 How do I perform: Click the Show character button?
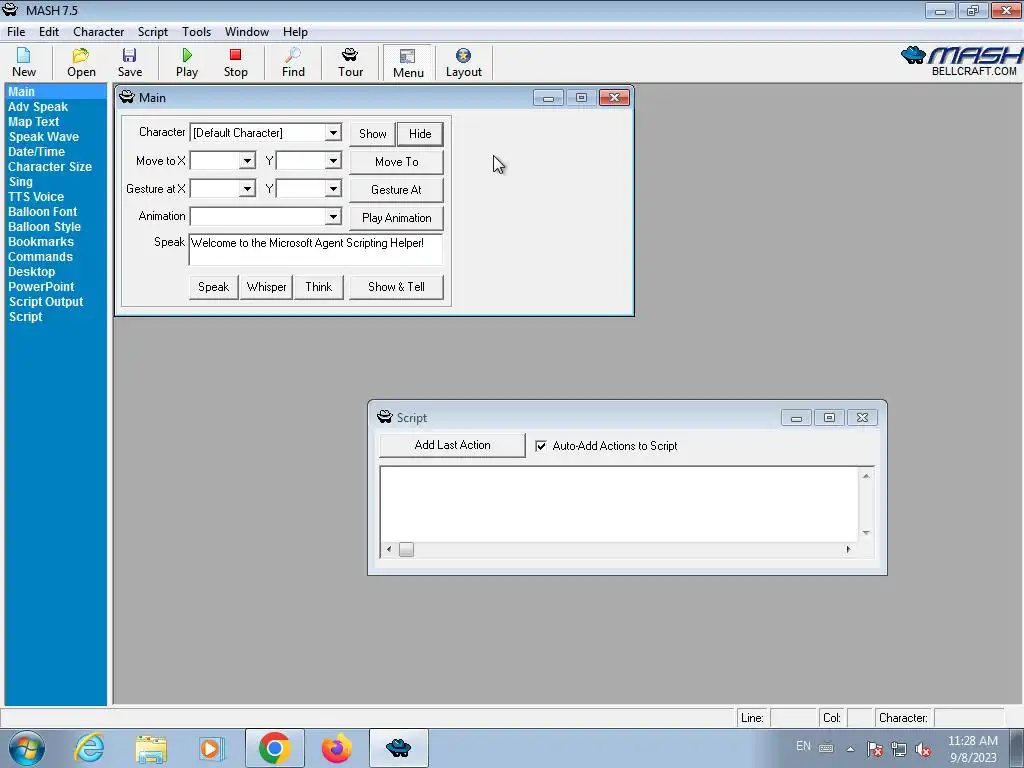click(373, 134)
